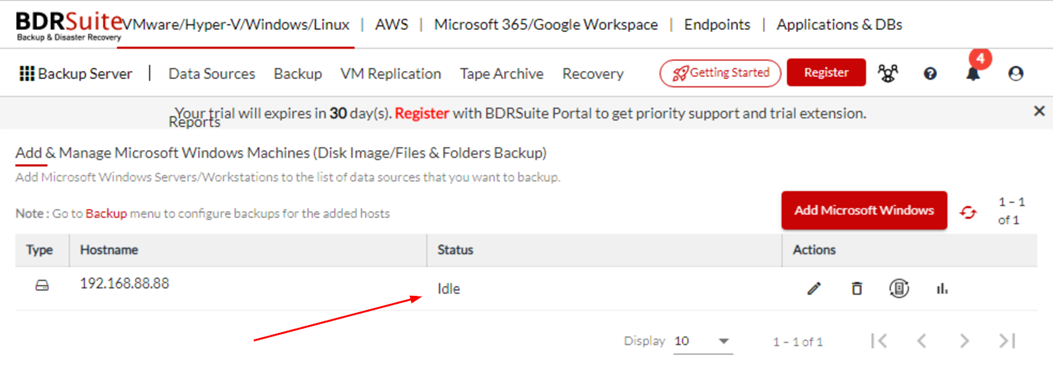Screen dimensions: 1053x375
Task: Open the Data Sources menu
Action: 212,73
